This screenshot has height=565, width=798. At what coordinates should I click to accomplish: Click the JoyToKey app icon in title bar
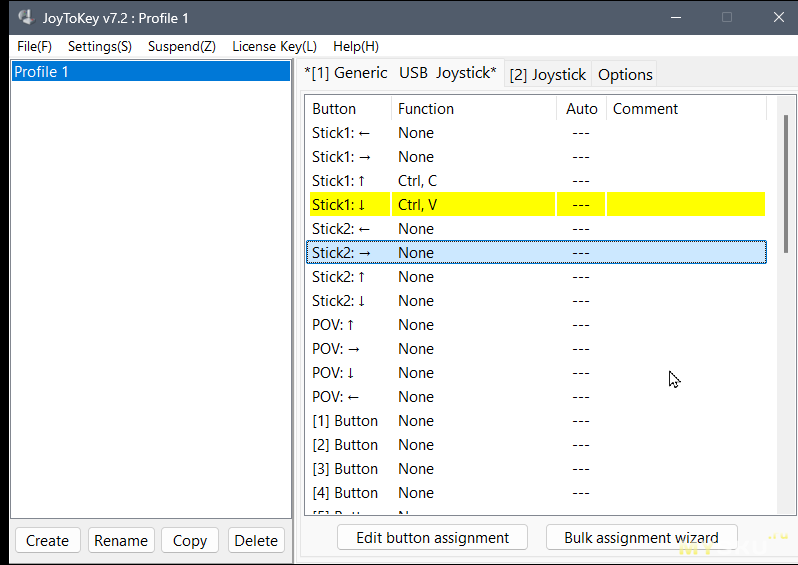(26, 17)
